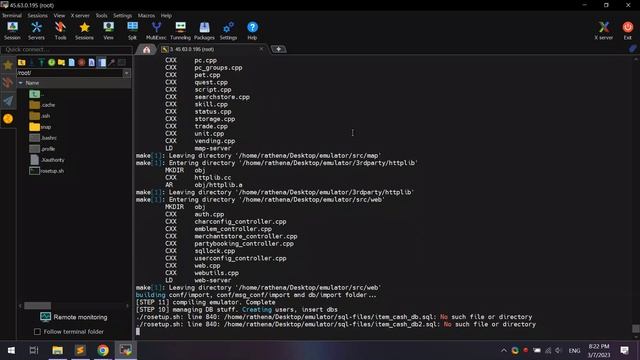640x360 pixels.
Task: Open the MultiExec toolbar icon
Action: pyautogui.click(x=156, y=31)
